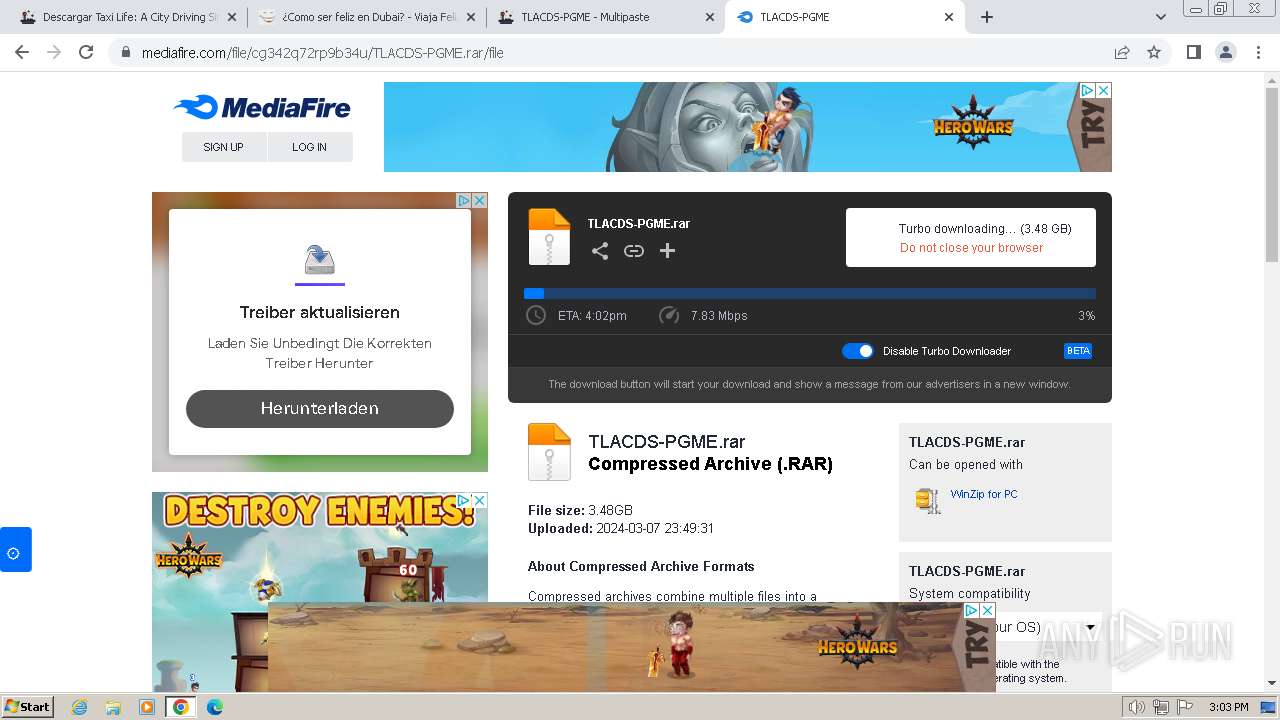Viewport: 1280px width, 720px height.
Task: Click the copy link icon under the file name
Action: coord(634,251)
